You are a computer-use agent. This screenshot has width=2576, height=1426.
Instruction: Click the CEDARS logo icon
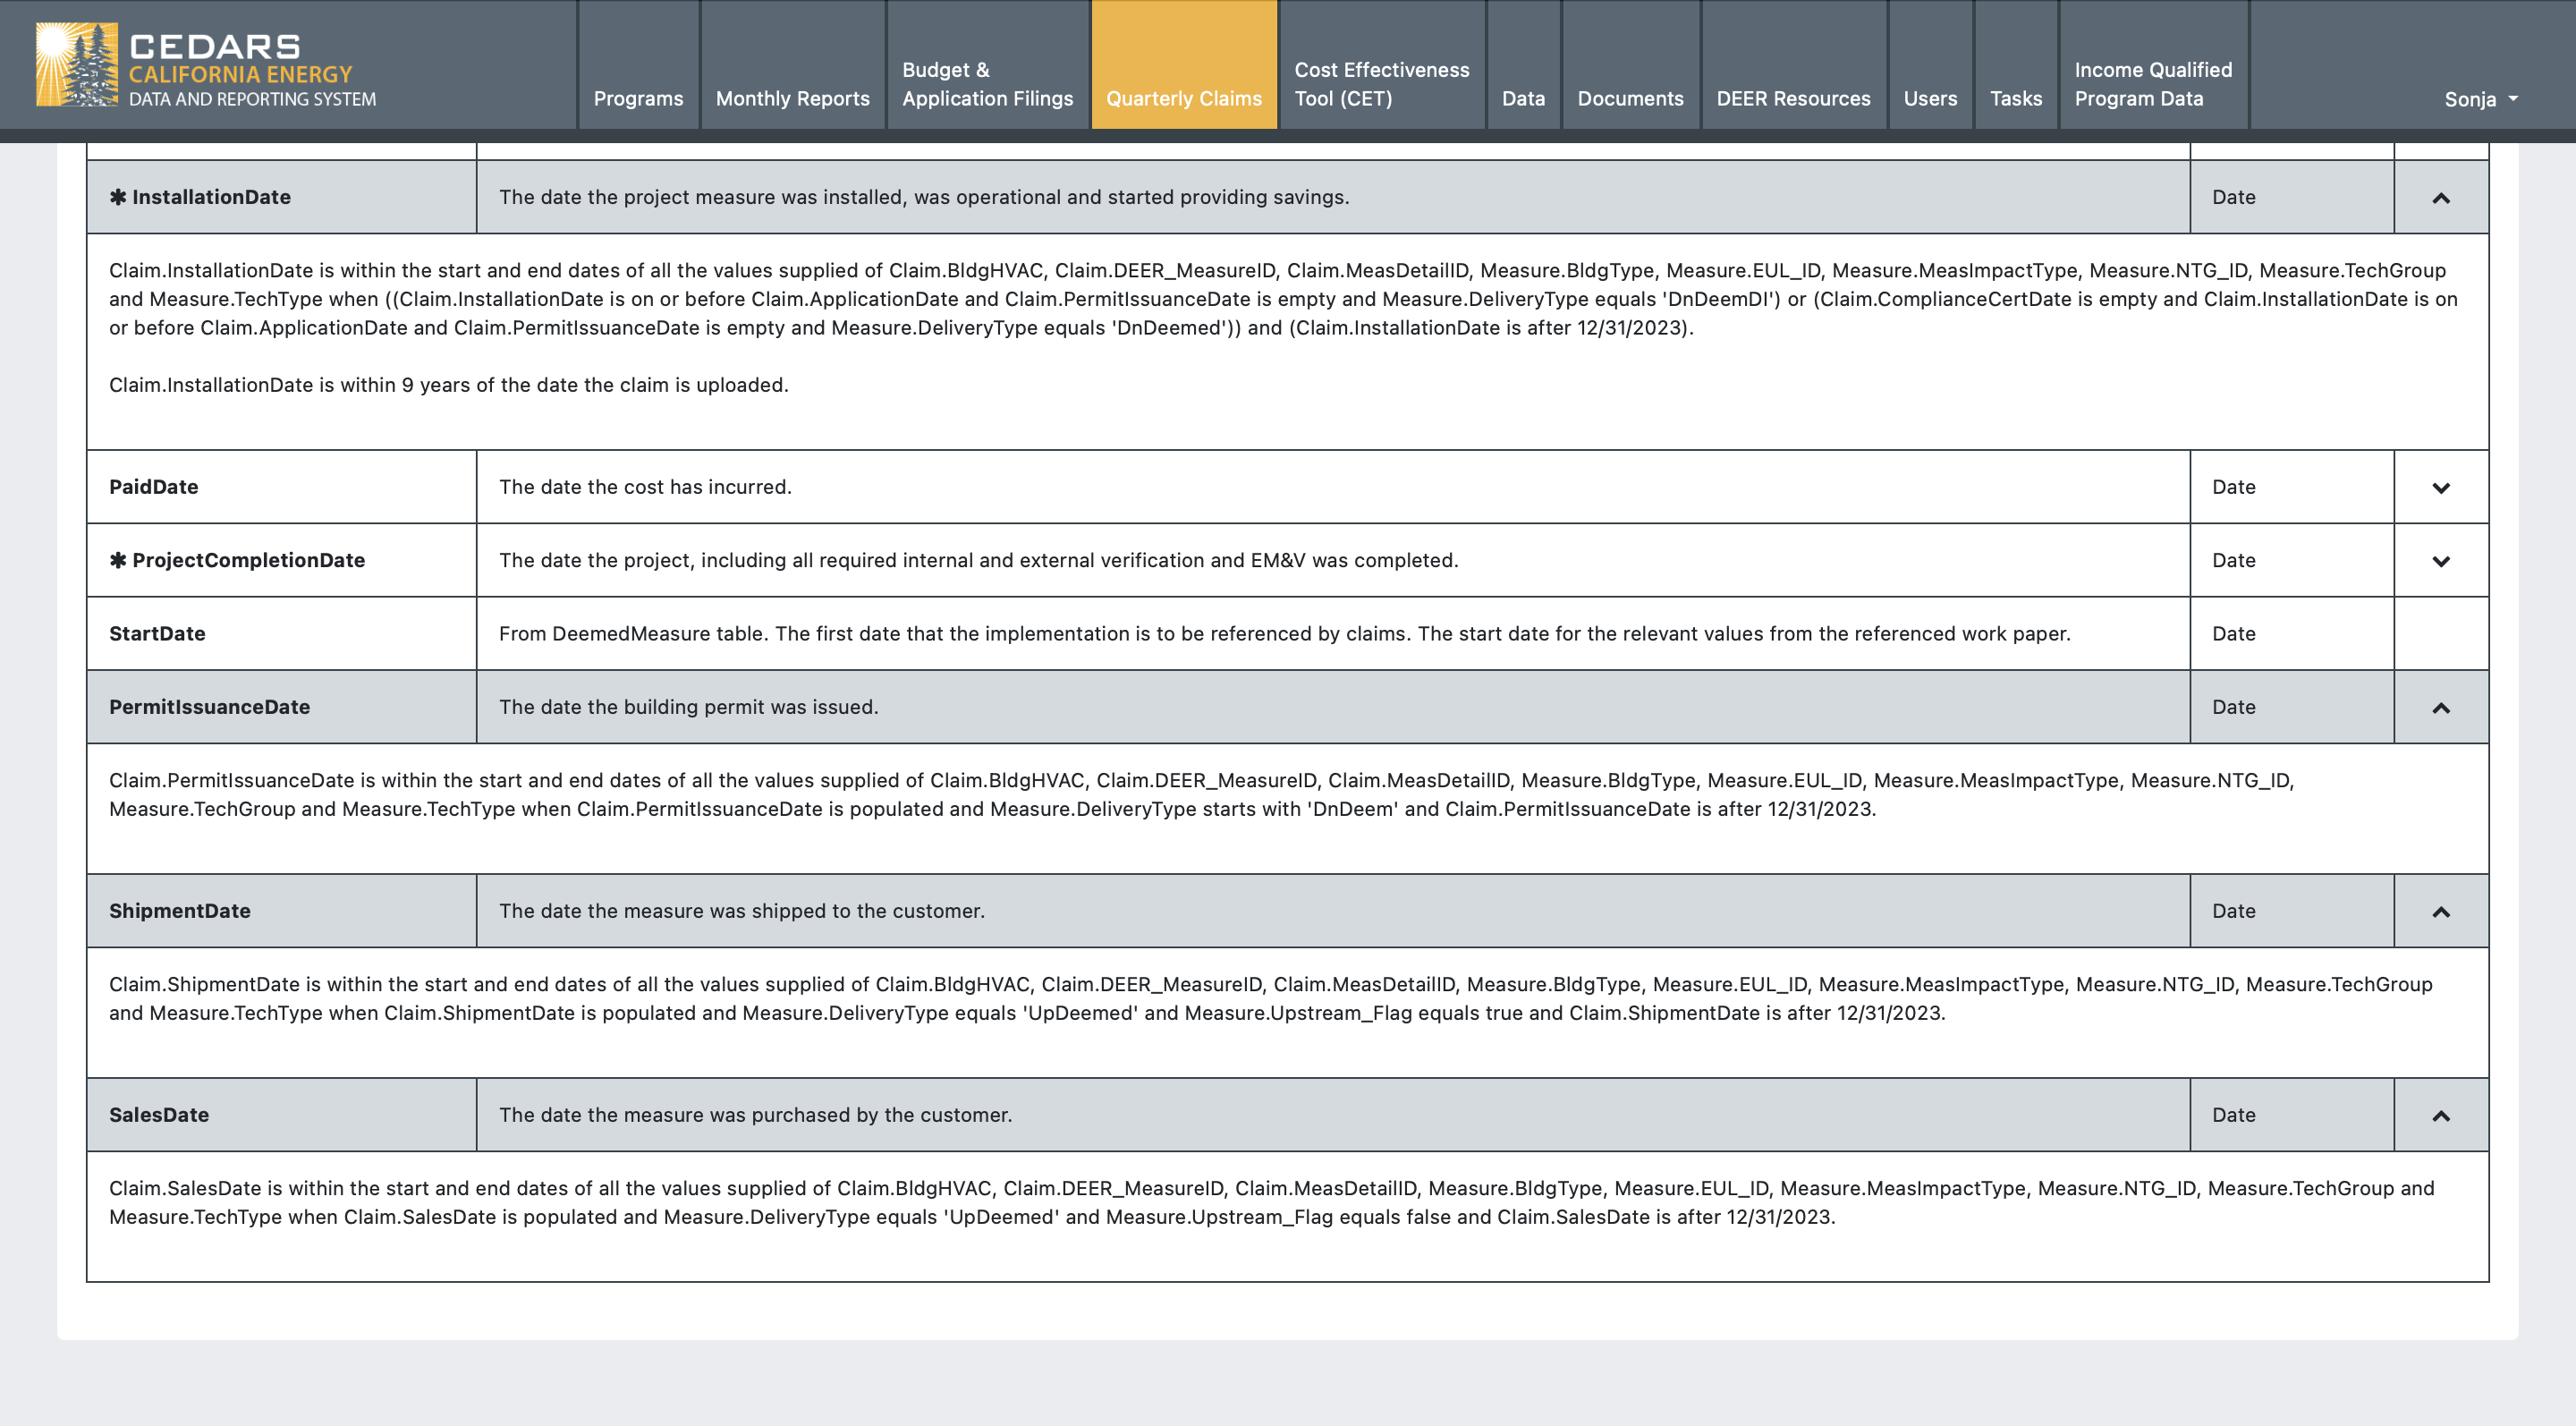click(76, 65)
